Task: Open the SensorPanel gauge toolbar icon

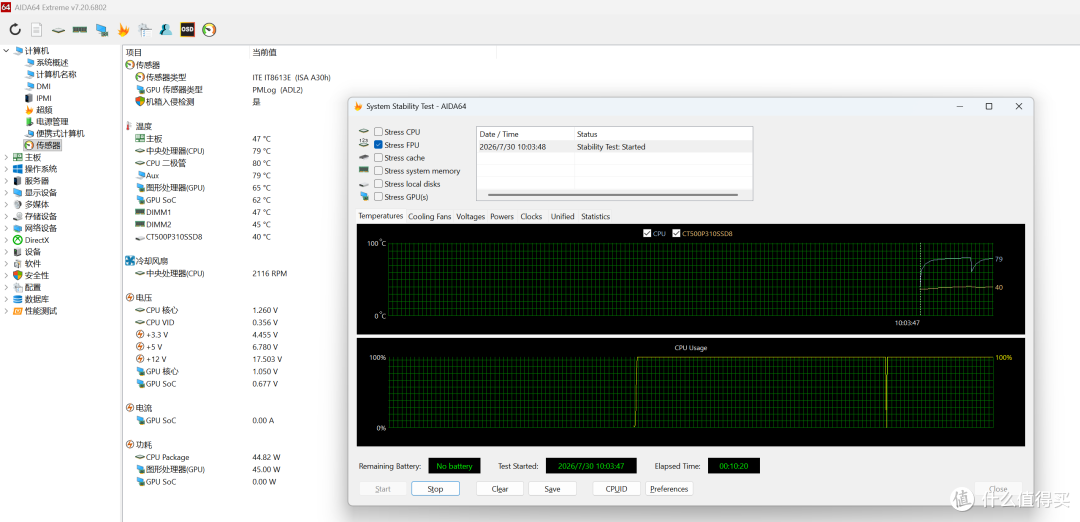Action: pyautogui.click(x=209, y=30)
